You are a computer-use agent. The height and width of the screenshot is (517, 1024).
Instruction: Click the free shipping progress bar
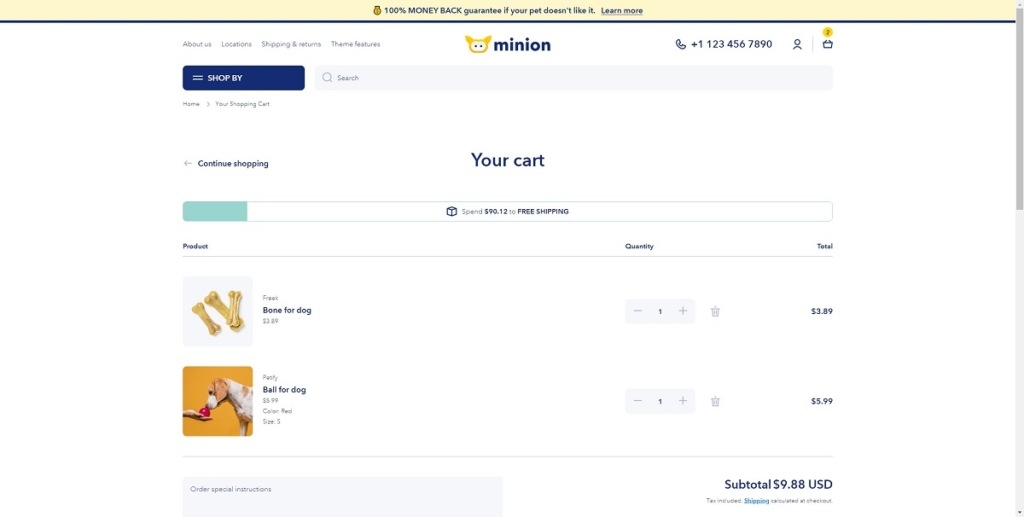pos(507,212)
